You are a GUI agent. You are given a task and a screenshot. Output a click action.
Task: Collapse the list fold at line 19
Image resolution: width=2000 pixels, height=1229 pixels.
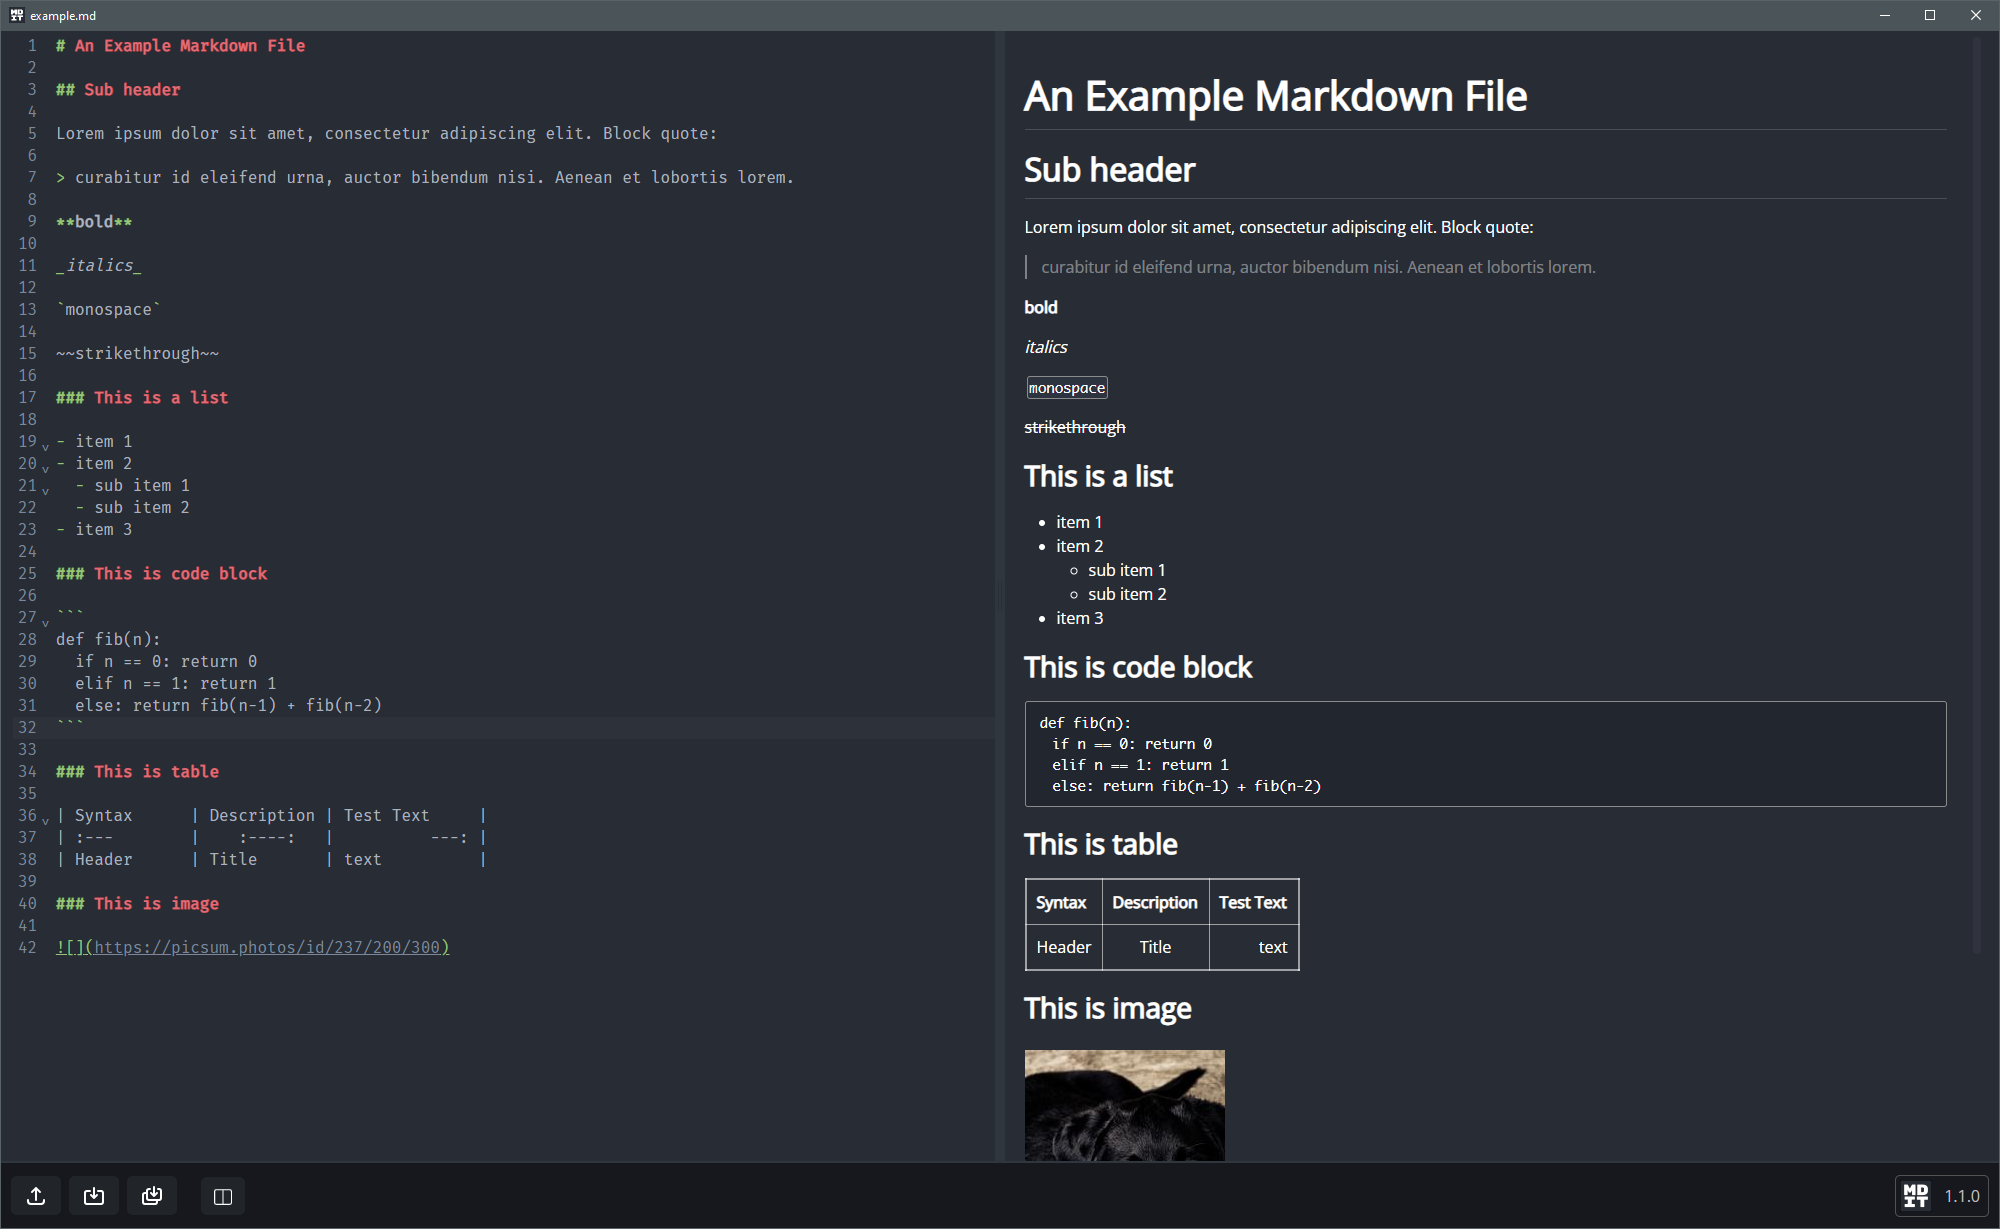pyautogui.click(x=45, y=446)
